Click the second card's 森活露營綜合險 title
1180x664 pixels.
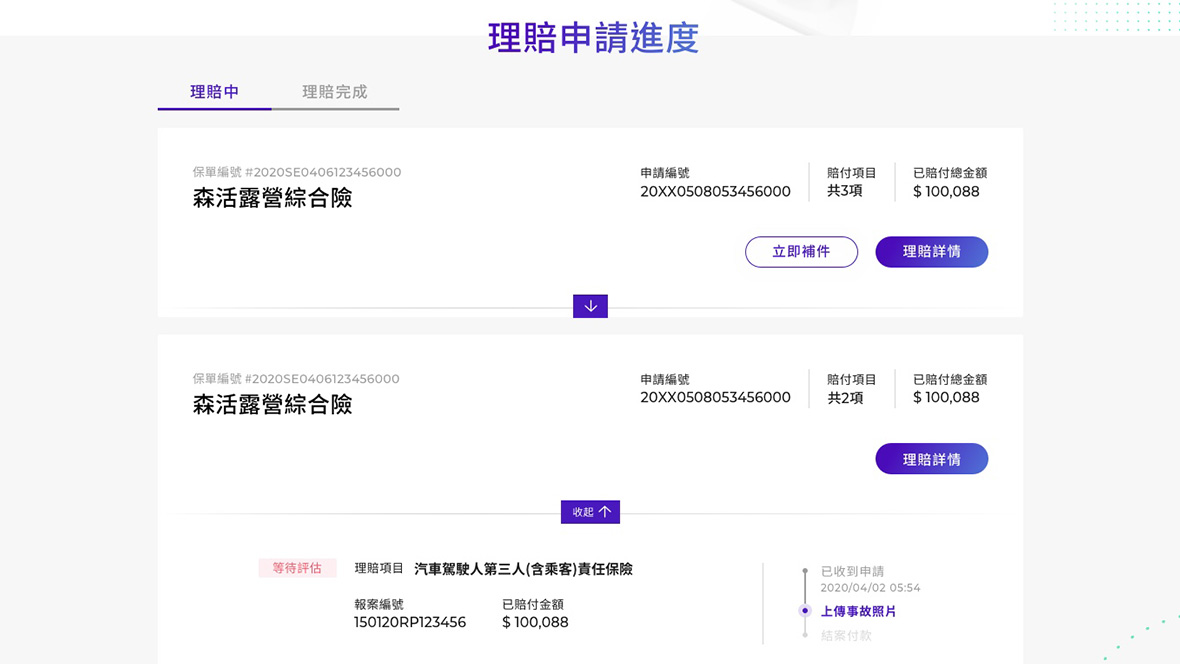[272, 405]
